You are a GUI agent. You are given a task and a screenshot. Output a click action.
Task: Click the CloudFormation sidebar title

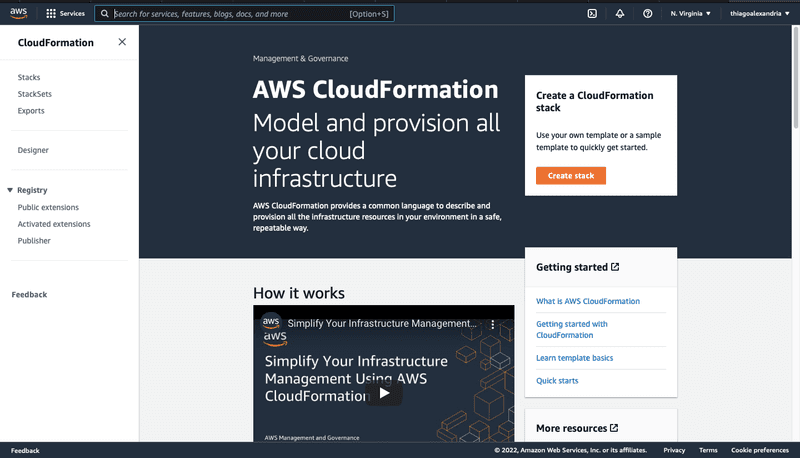[56, 43]
